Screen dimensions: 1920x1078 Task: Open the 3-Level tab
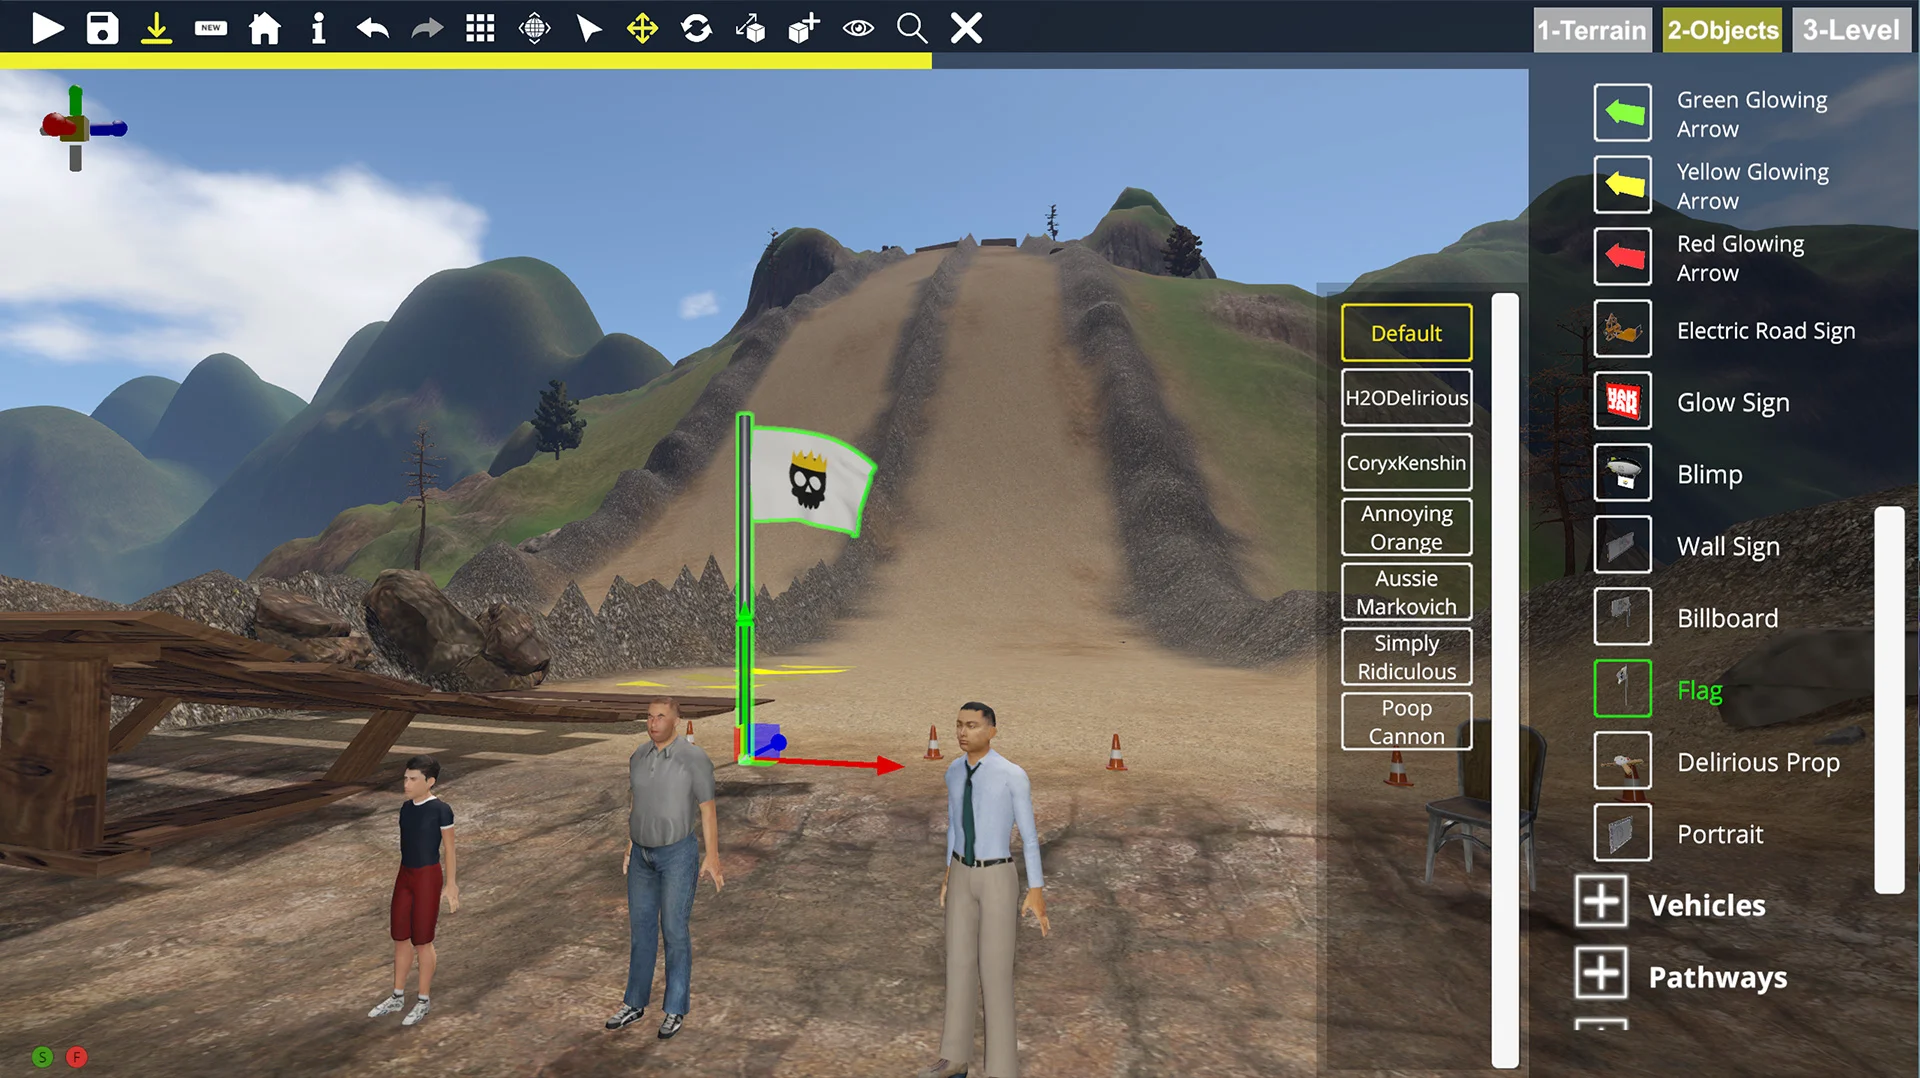pos(1851,29)
